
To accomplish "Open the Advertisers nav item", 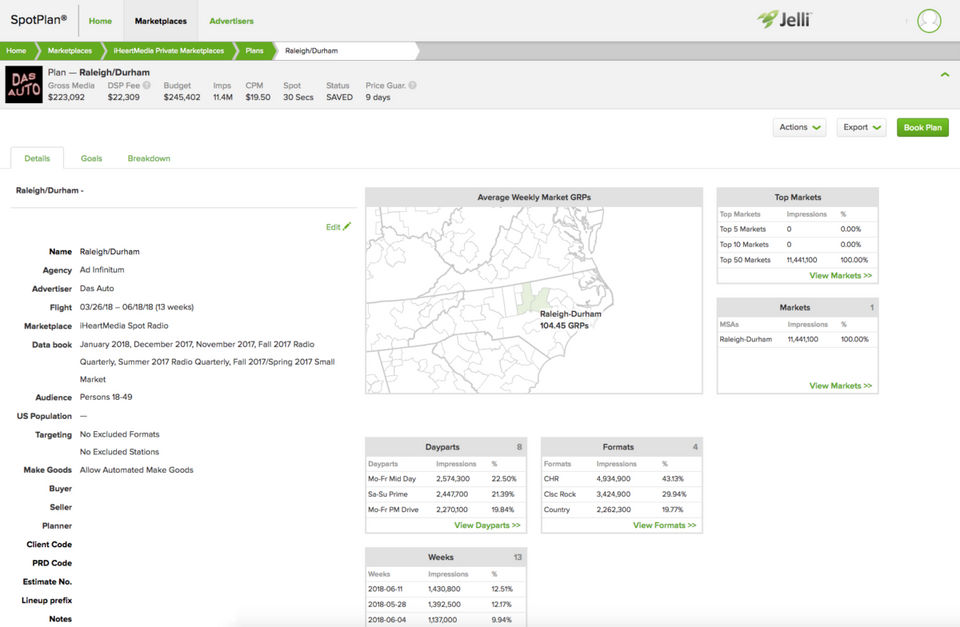I will click(x=231, y=21).
